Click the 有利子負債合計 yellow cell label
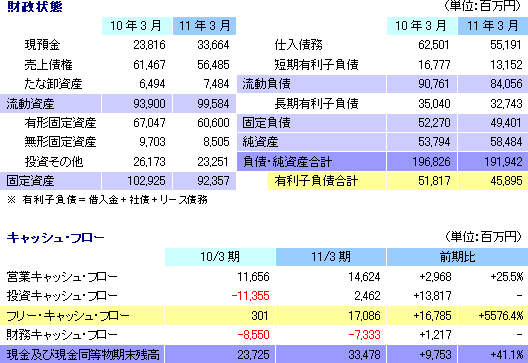The height and width of the screenshot is (363, 528). coord(316,181)
